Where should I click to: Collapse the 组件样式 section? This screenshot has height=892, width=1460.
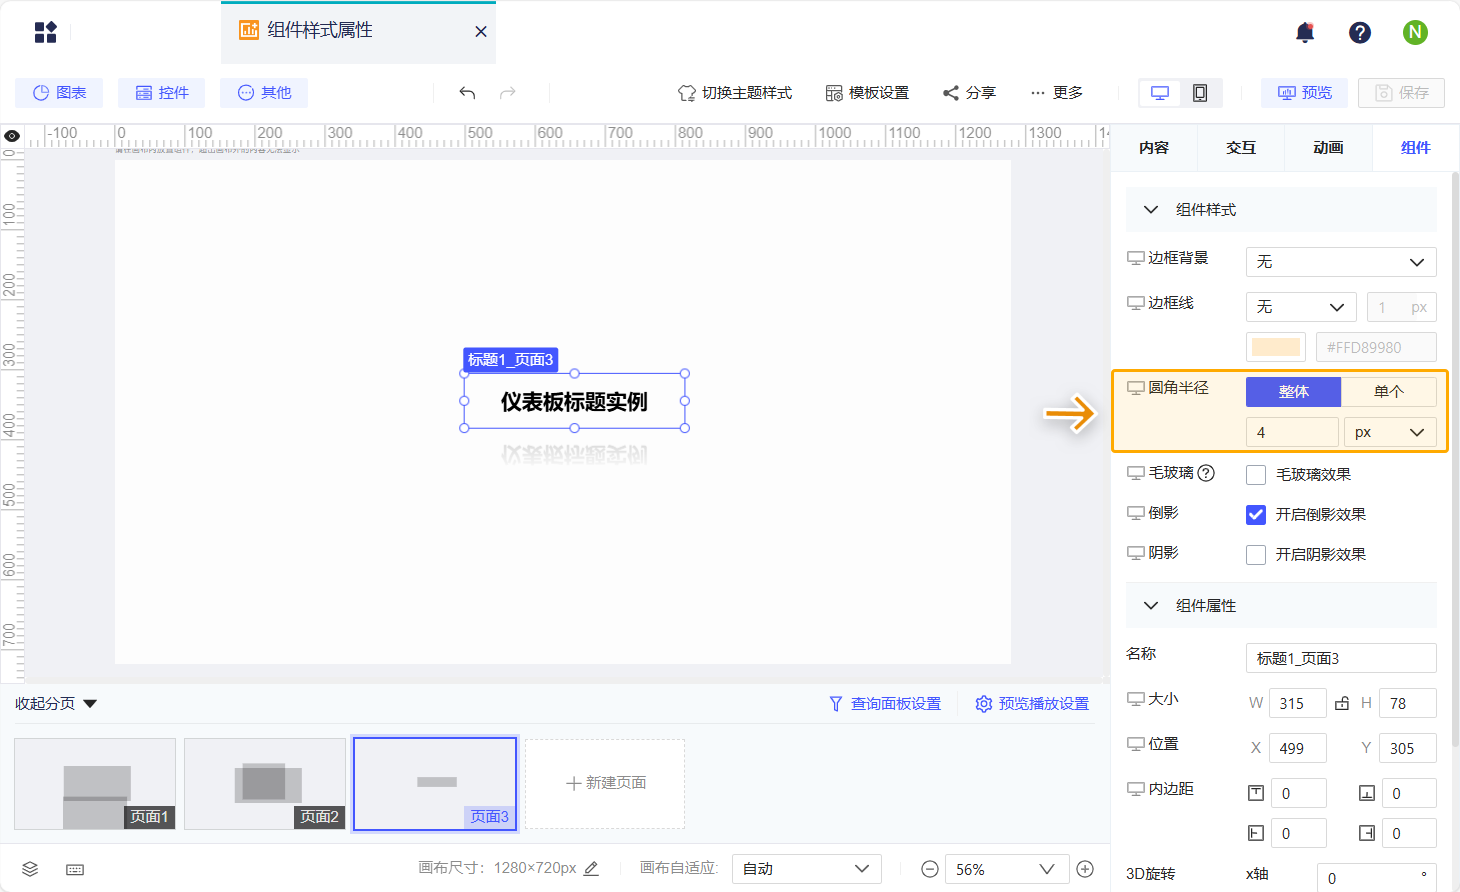point(1151,210)
